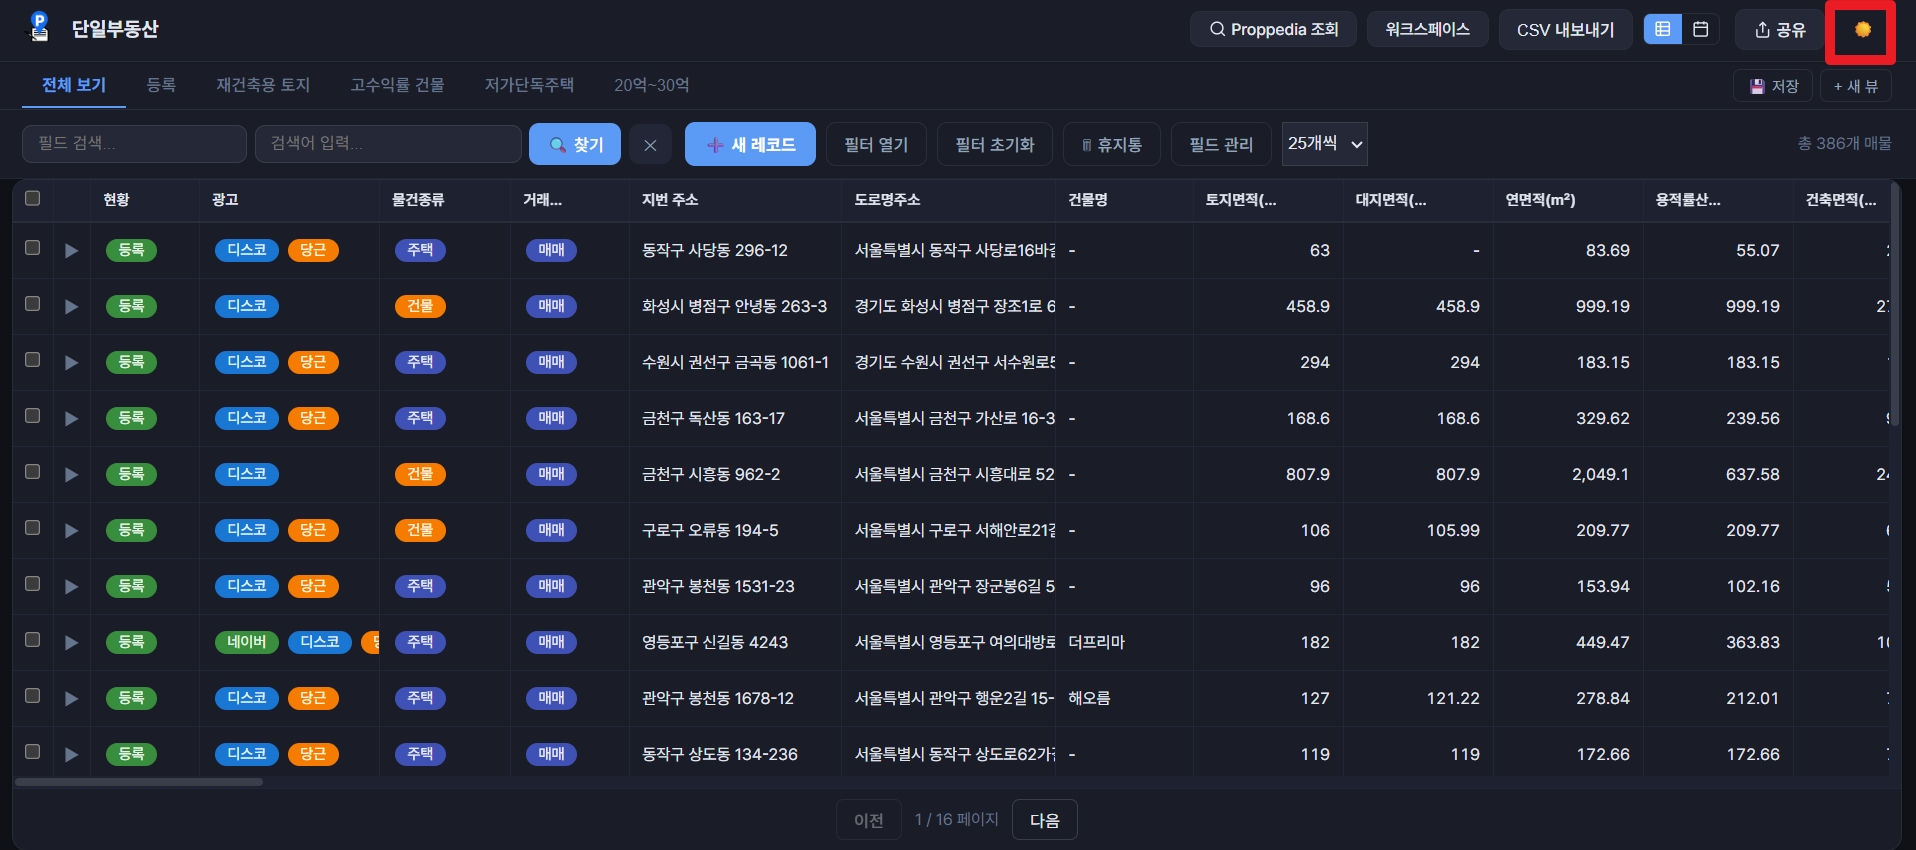1916x850 pixels.
Task: Create a record with 새 레코드
Action: click(750, 145)
